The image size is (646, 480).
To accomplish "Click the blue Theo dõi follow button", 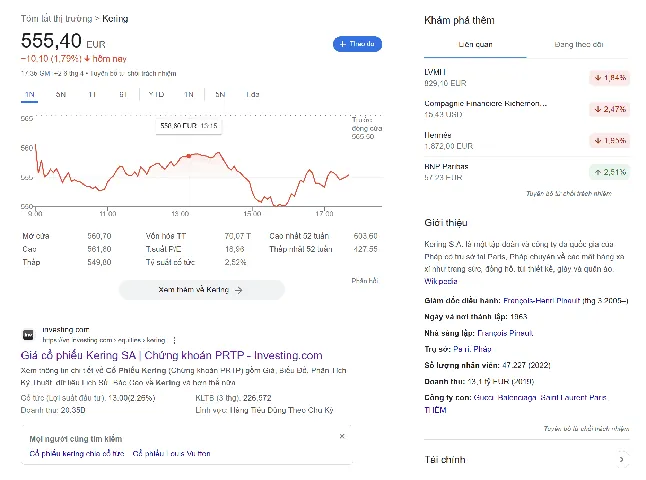I will coord(357,44).
